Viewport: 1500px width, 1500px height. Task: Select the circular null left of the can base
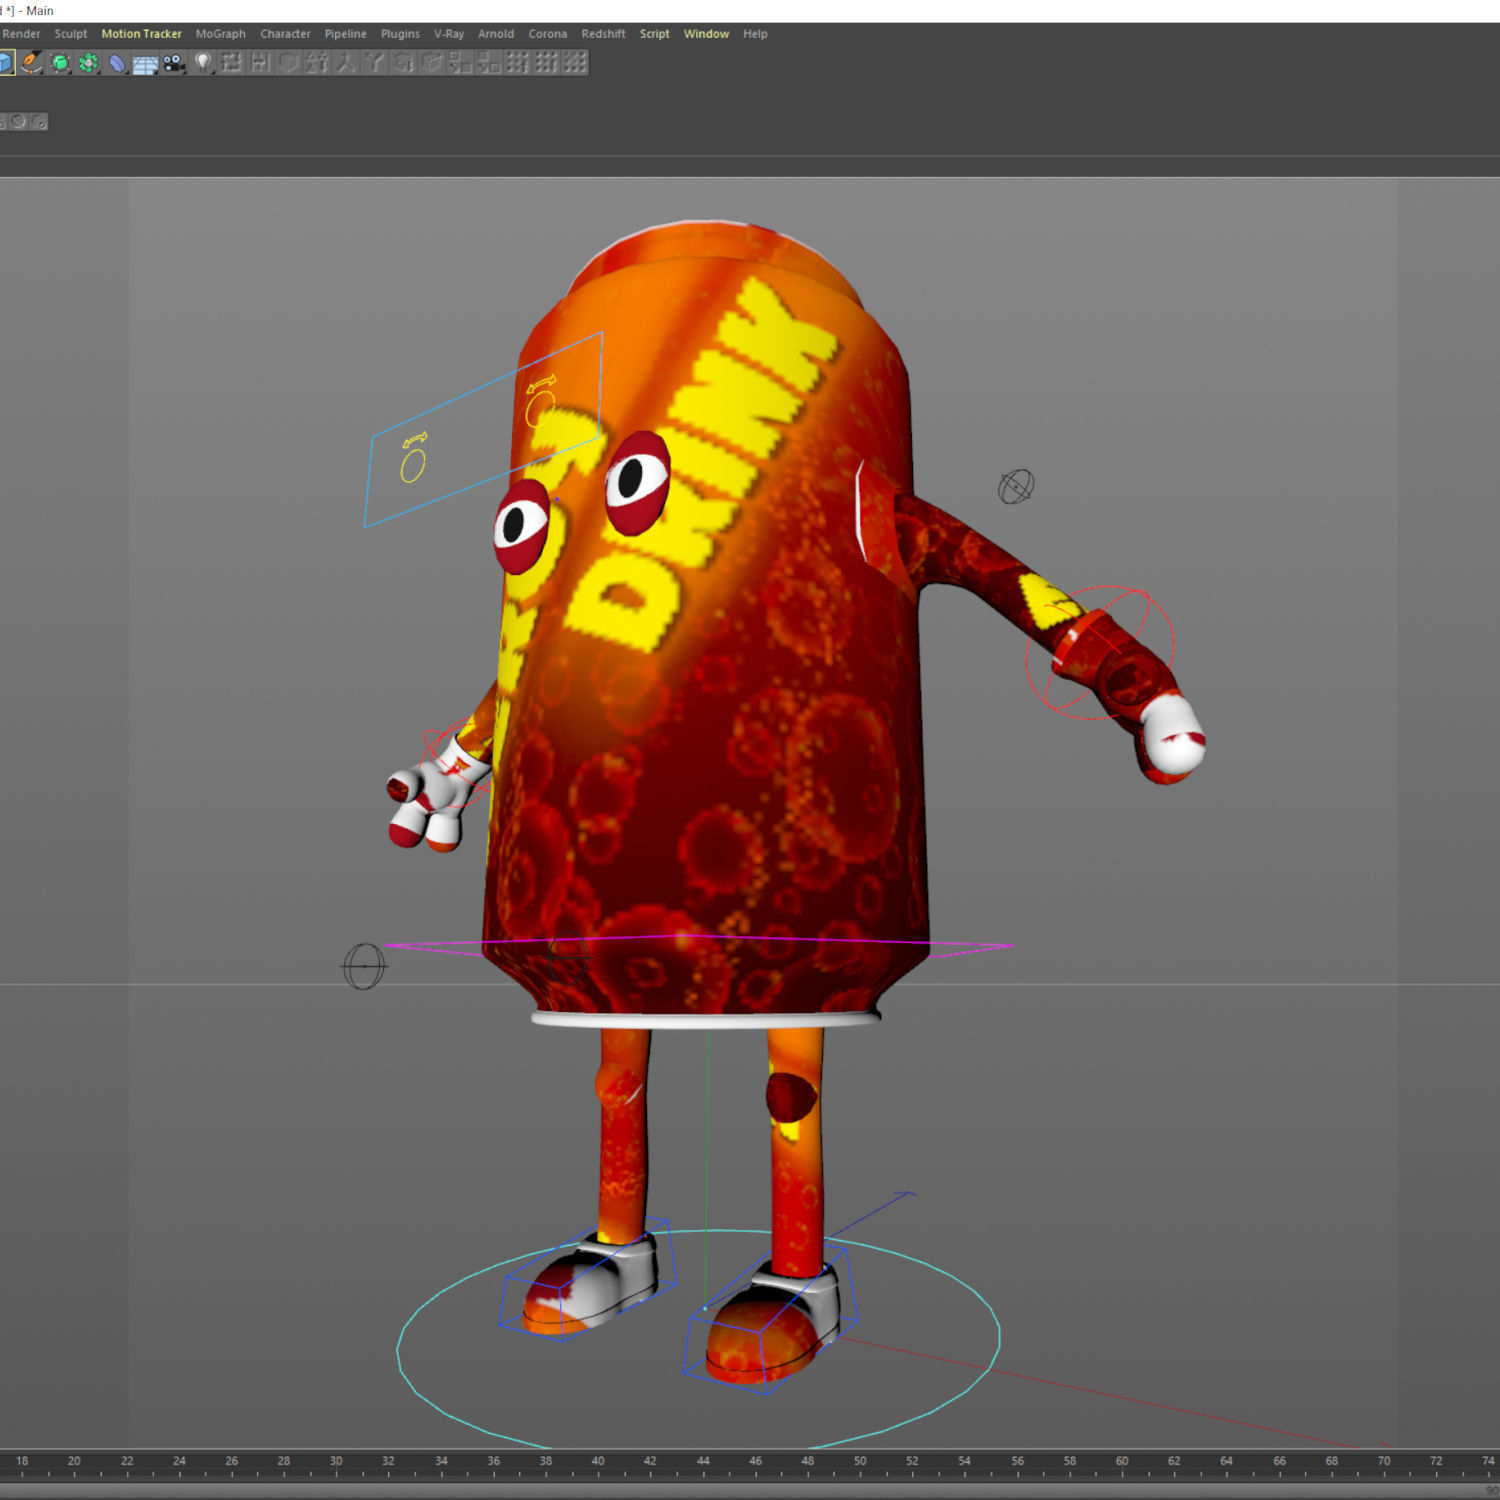(x=364, y=967)
